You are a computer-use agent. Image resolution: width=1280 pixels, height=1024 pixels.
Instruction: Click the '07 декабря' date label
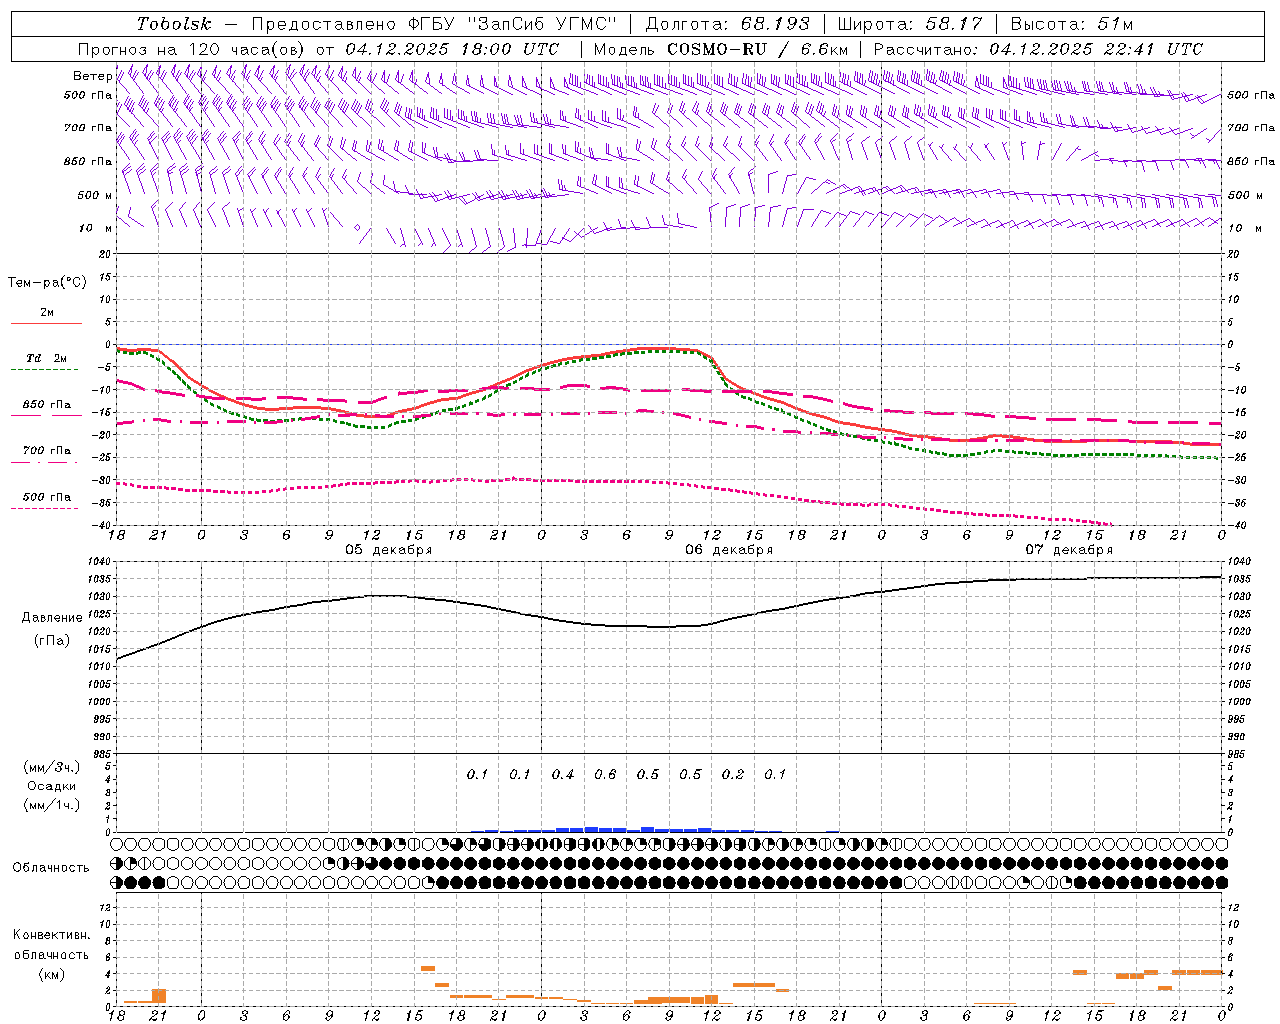coord(1069,550)
